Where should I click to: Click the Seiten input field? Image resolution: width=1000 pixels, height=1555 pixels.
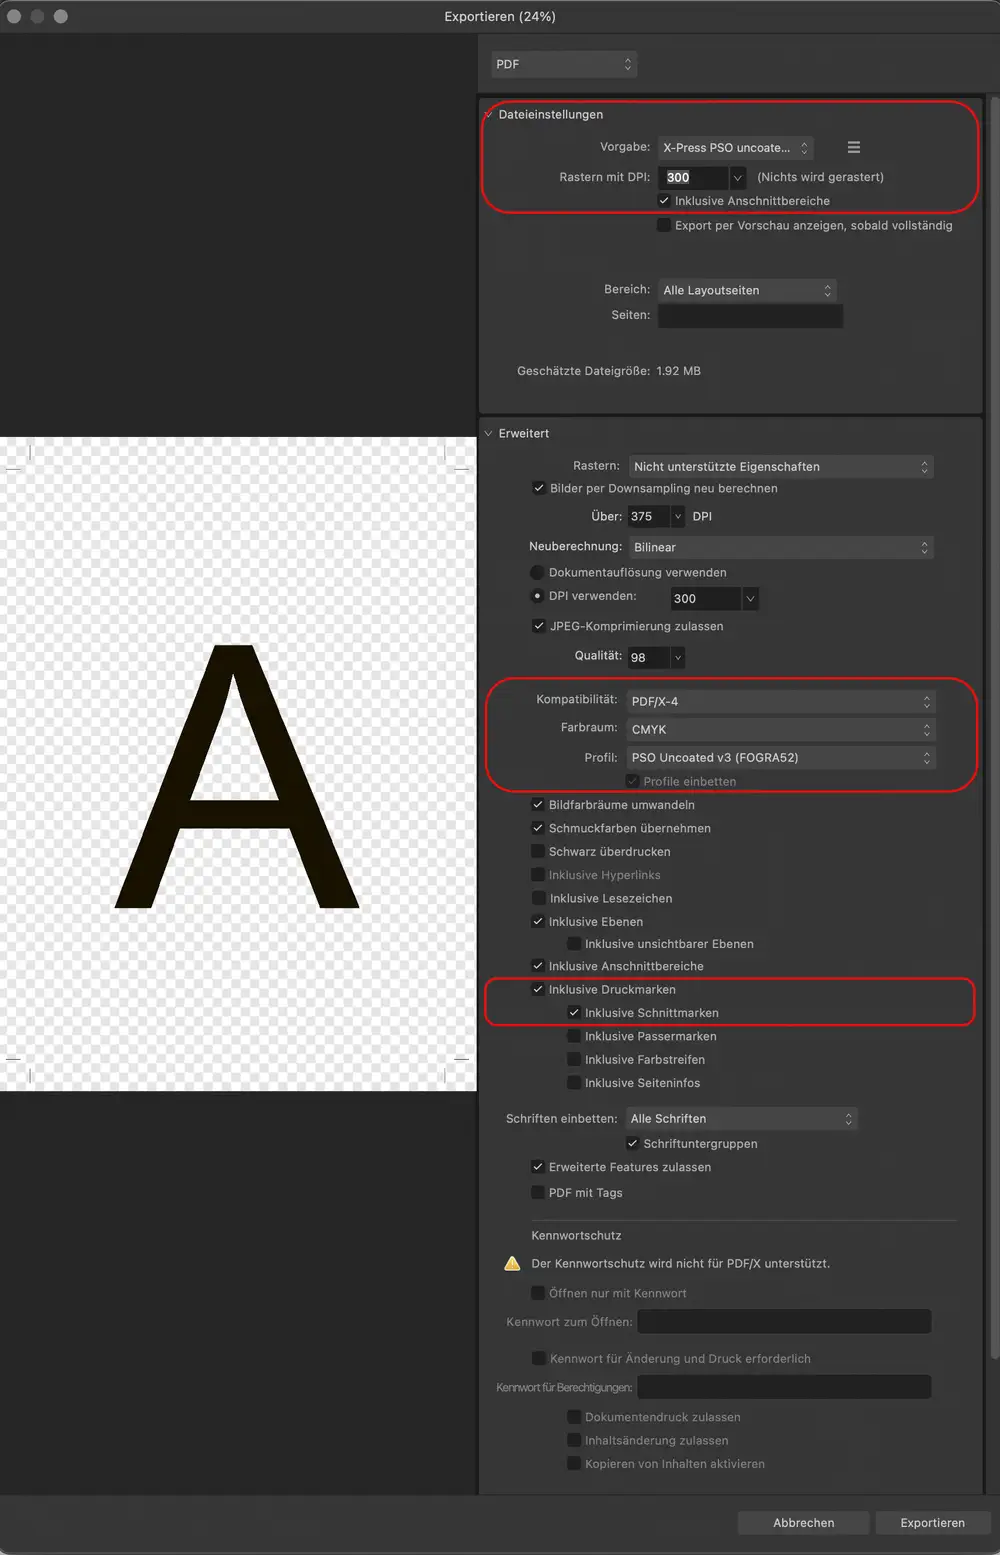tap(750, 315)
